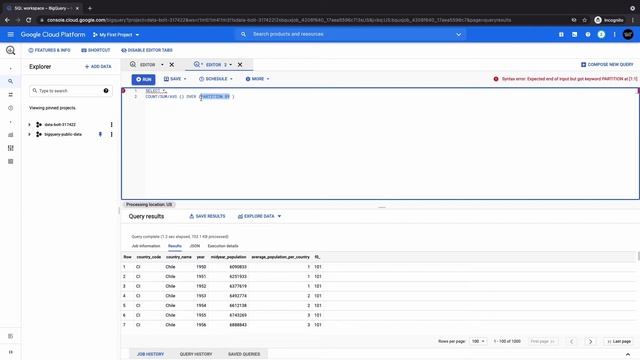
Task: Open more actions for bigquery-public-data
Action: pyautogui.click(x=111, y=134)
